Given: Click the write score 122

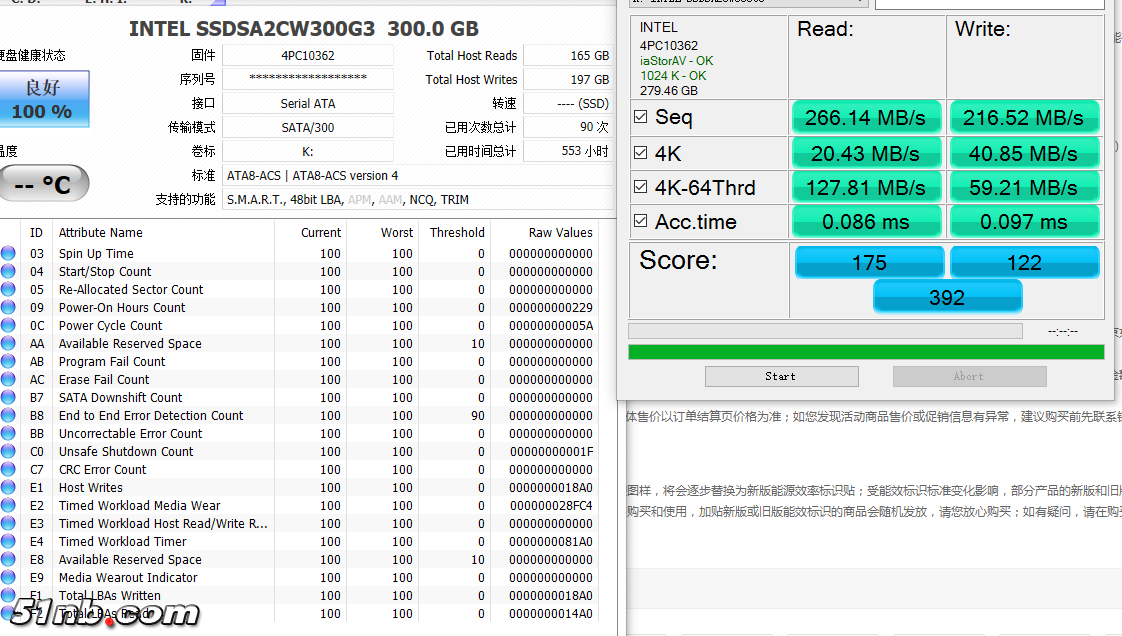Looking at the screenshot, I should coord(1025,262).
